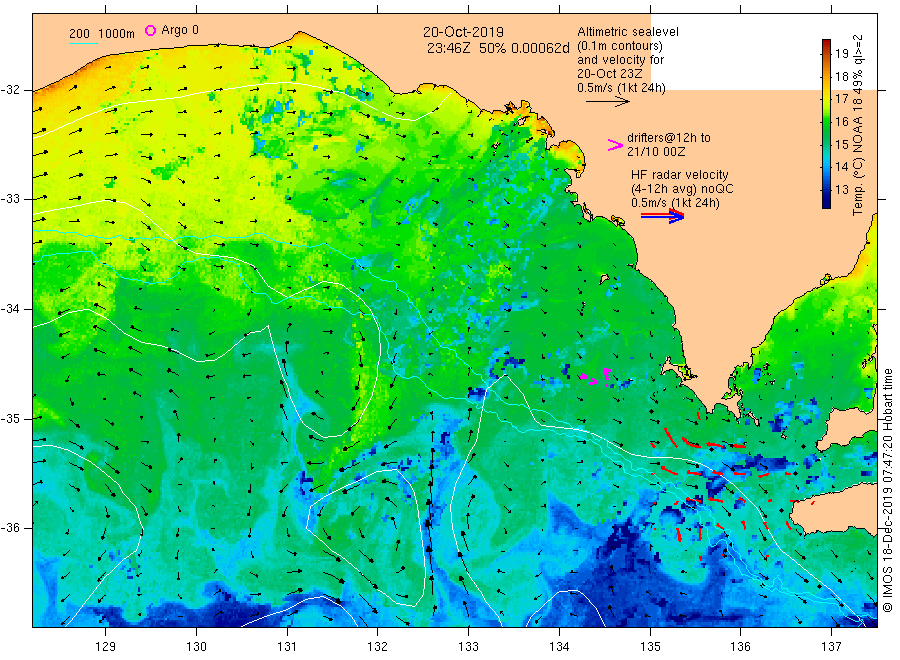
Task: Click the 'HF radar velocity' legend text
Action: [680, 175]
